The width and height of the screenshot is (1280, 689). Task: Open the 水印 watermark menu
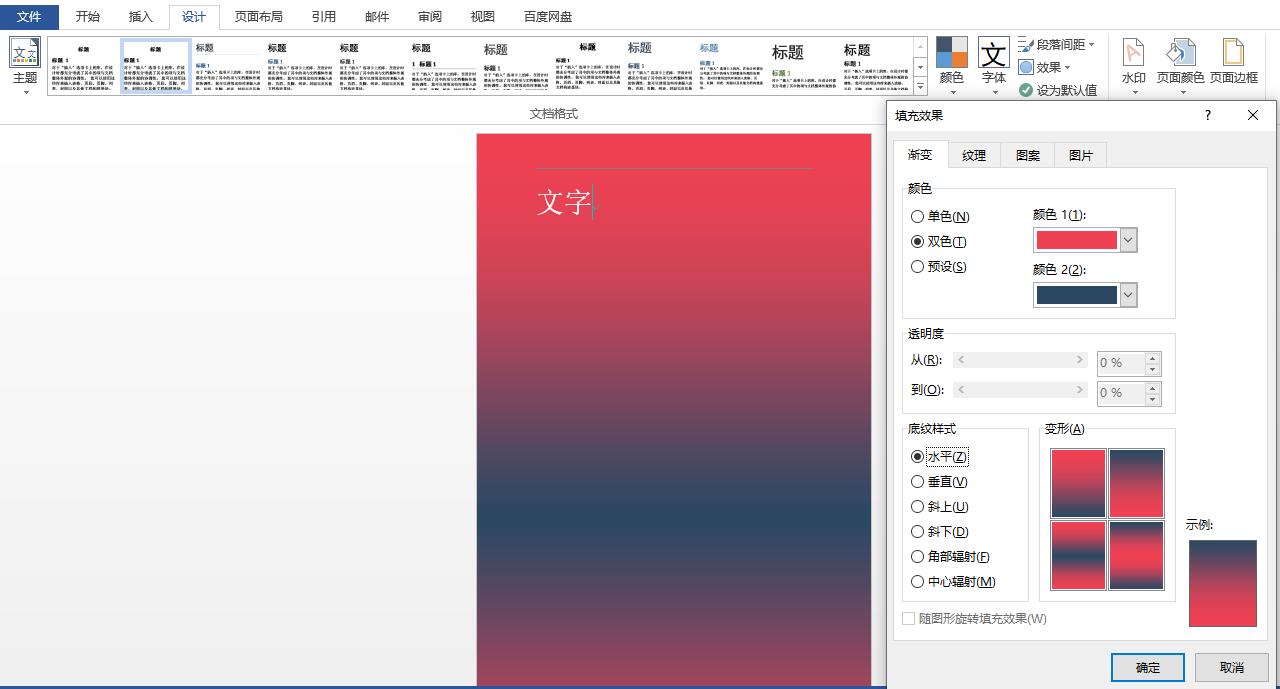(1133, 66)
